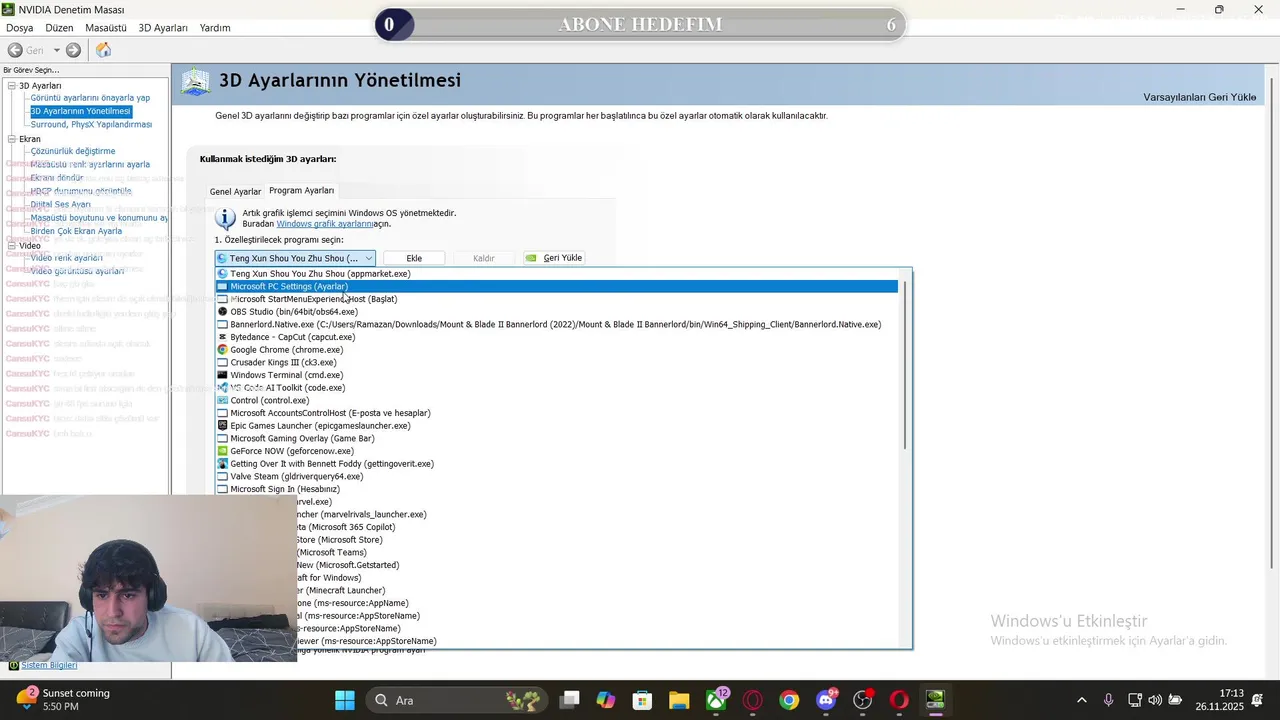Image resolution: width=1280 pixels, height=720 pixels.
Task: Open the Masaüstü menu
Action: click(106, 28)
